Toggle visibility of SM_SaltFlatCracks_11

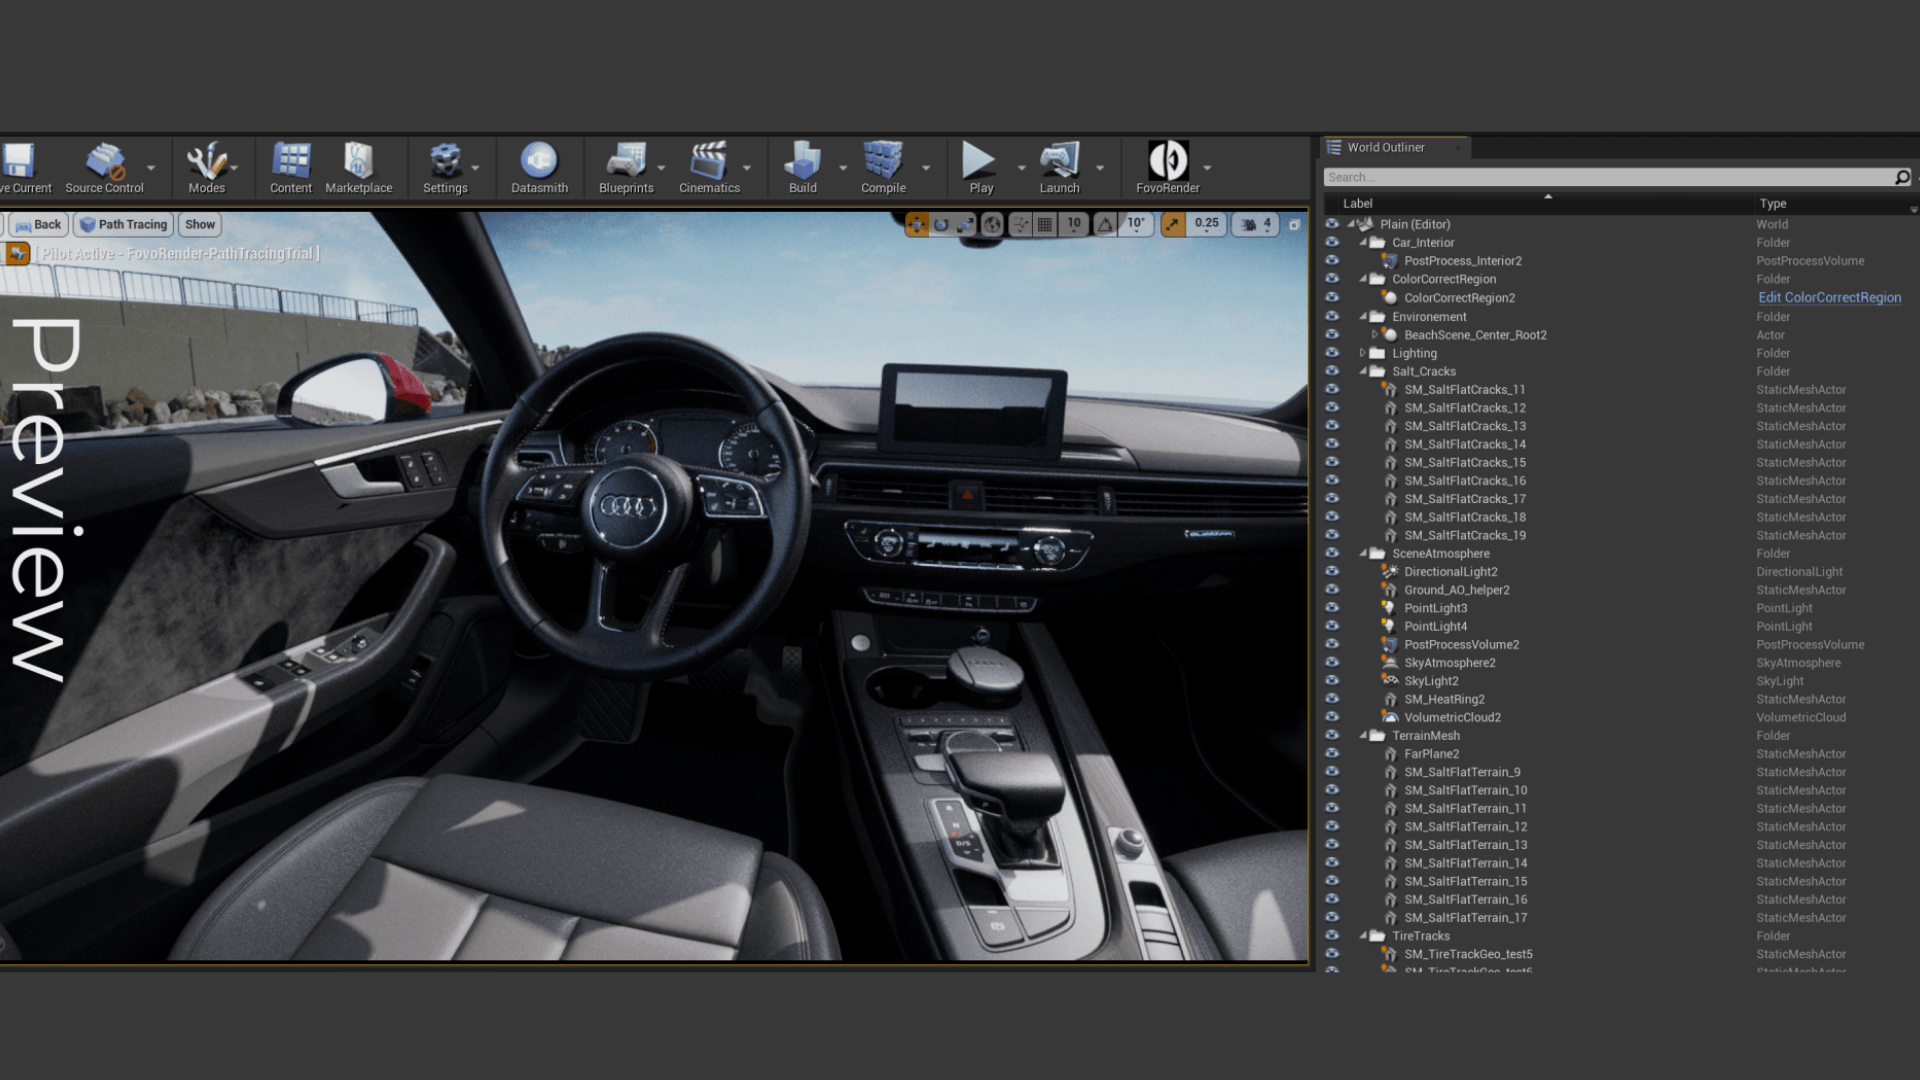coord(1333,389)
